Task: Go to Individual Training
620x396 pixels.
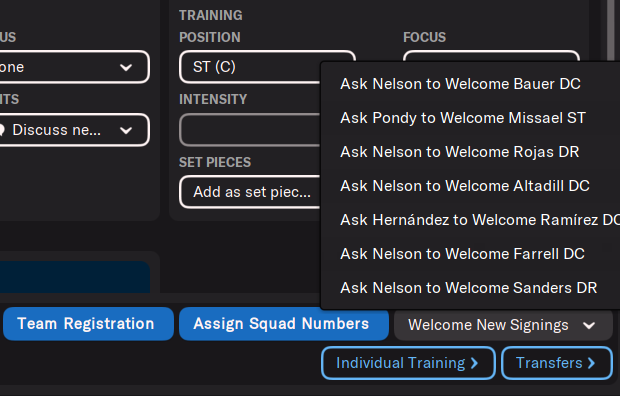Action: point(408,363)
